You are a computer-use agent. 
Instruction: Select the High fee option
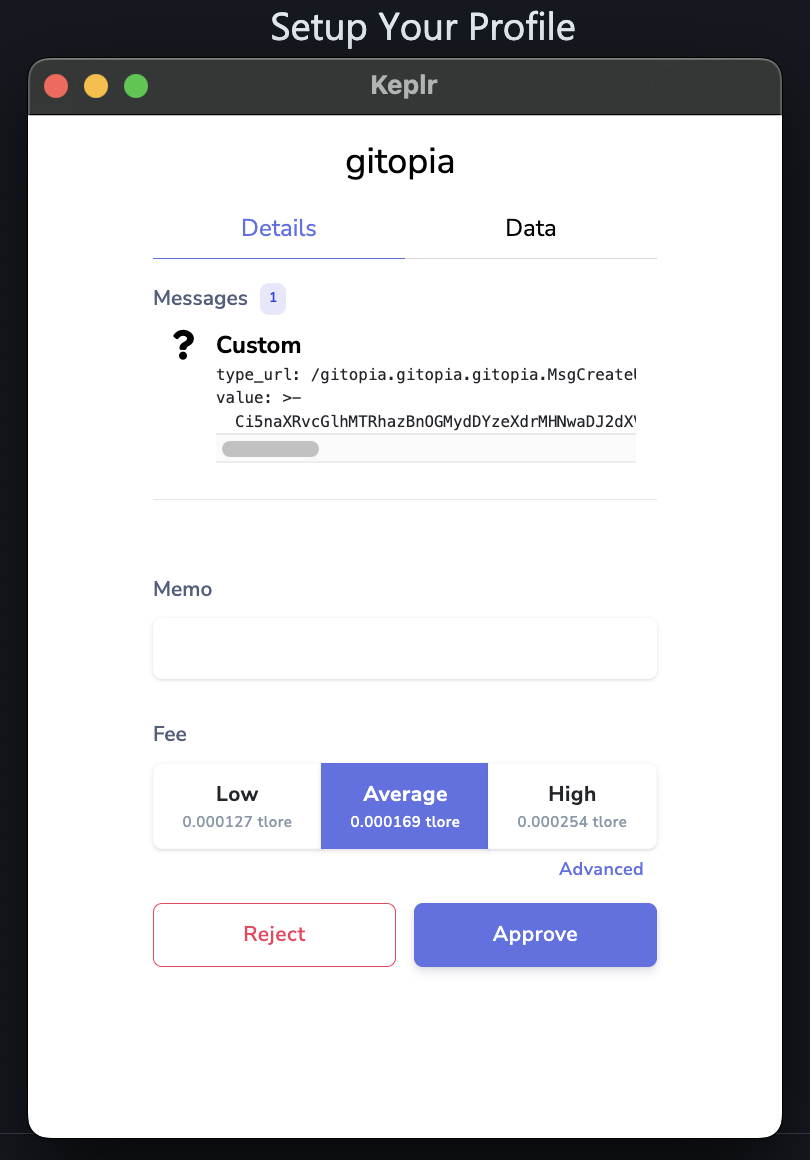click(x=572, y=806)
